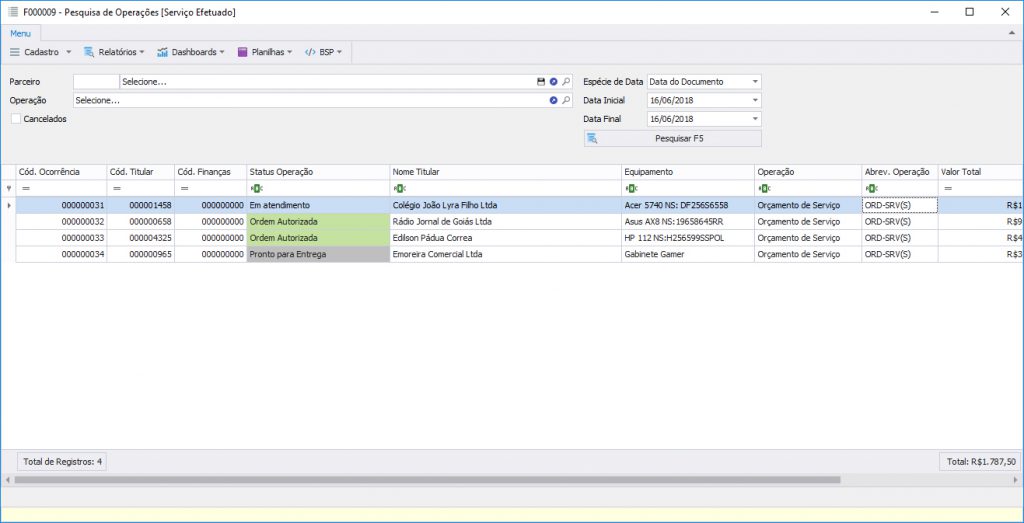Click the magnifier icon in Operação field

(566, 101)
